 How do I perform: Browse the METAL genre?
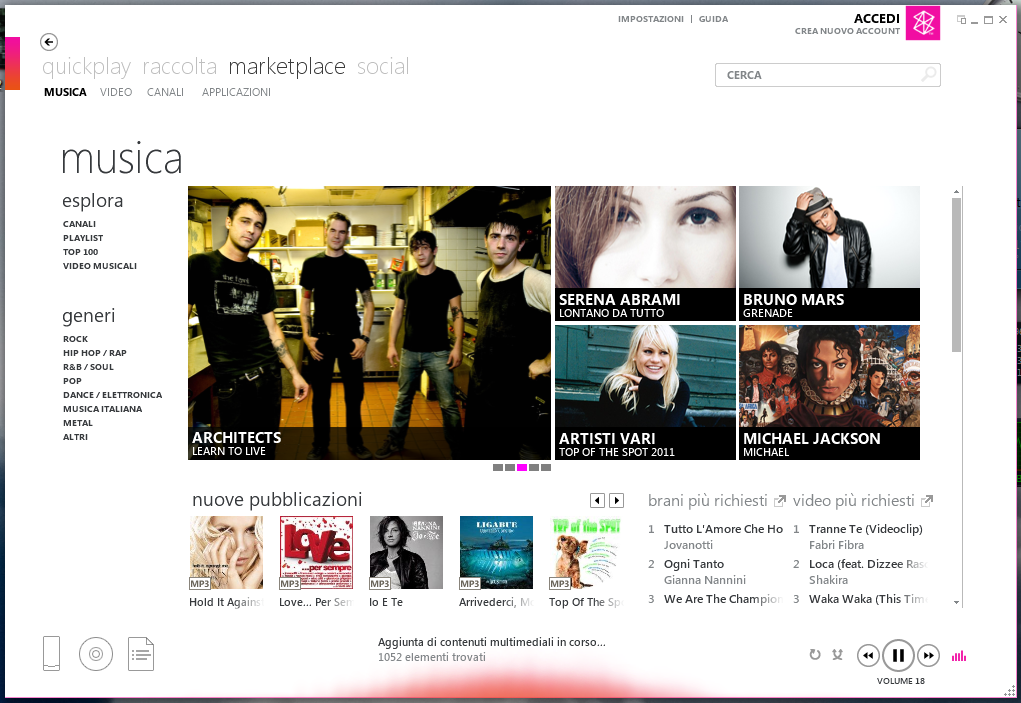click(x=78, y=423)
